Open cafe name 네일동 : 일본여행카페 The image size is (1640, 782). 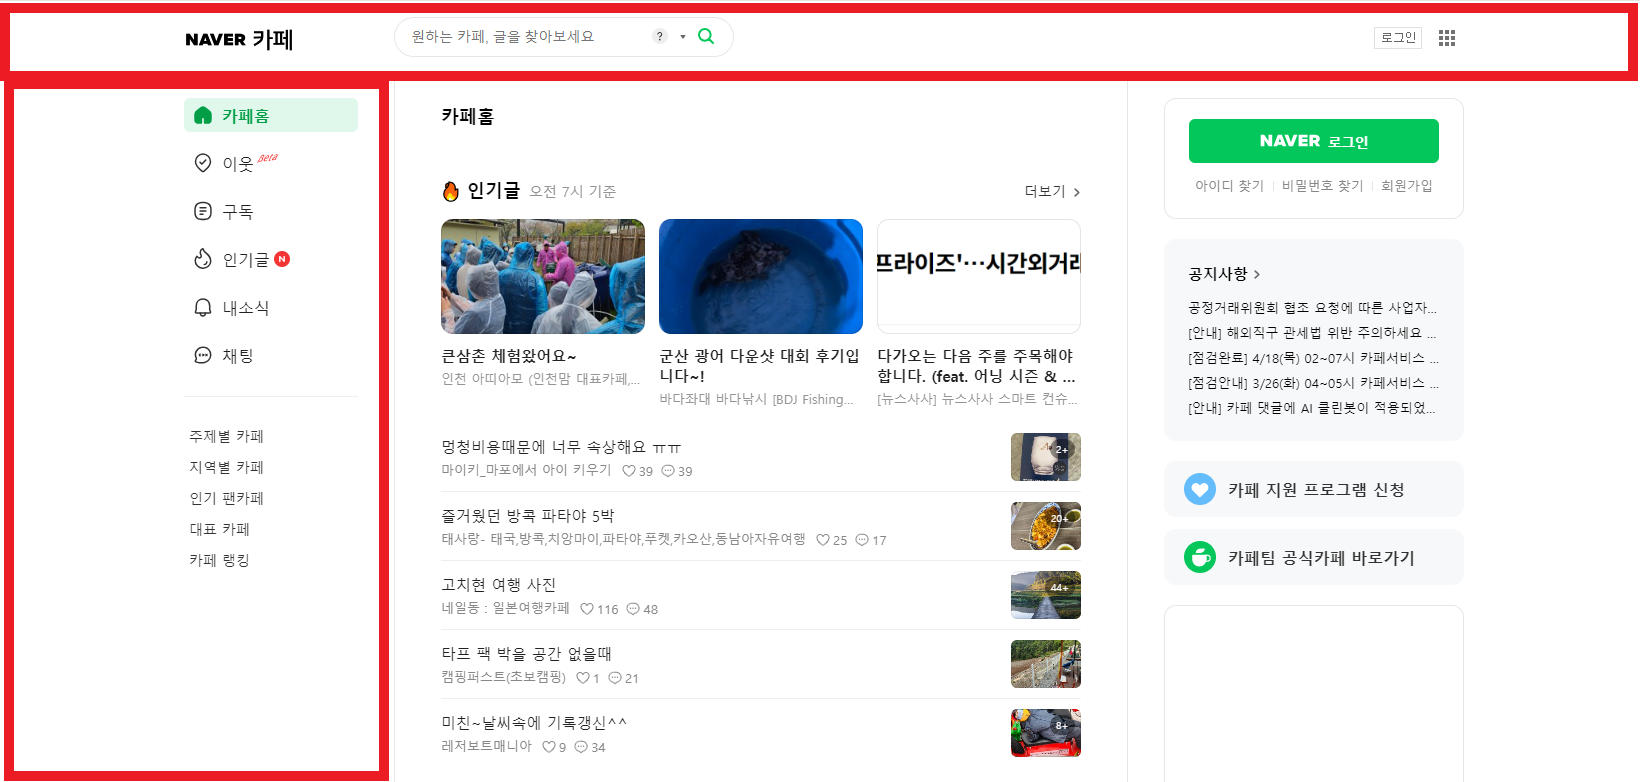click(506, 608)
